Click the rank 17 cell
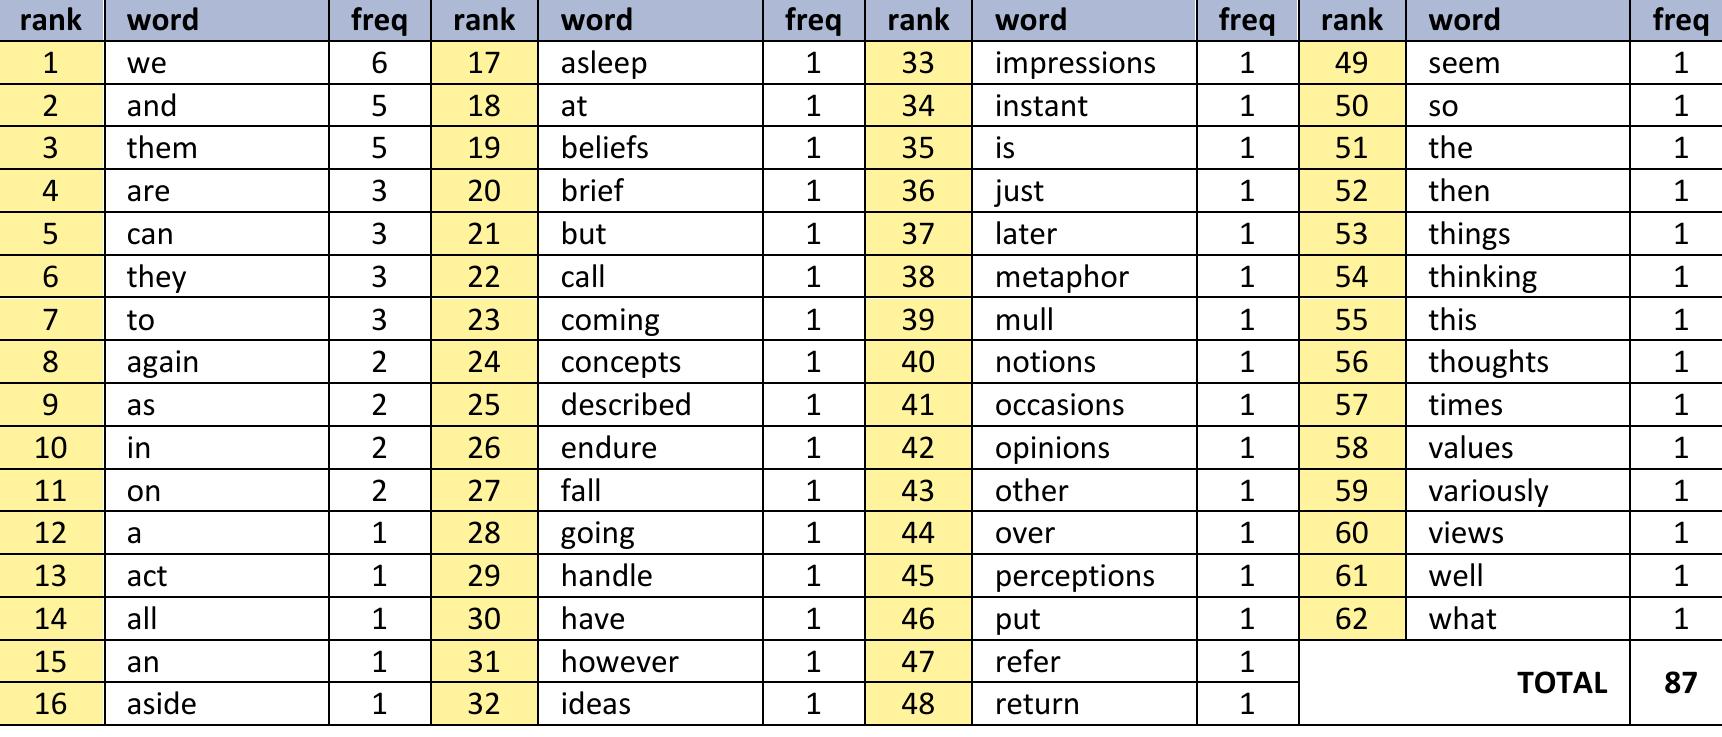This screenshot has height=737, width=1722. pyautogui.click(x=484, y=63)
